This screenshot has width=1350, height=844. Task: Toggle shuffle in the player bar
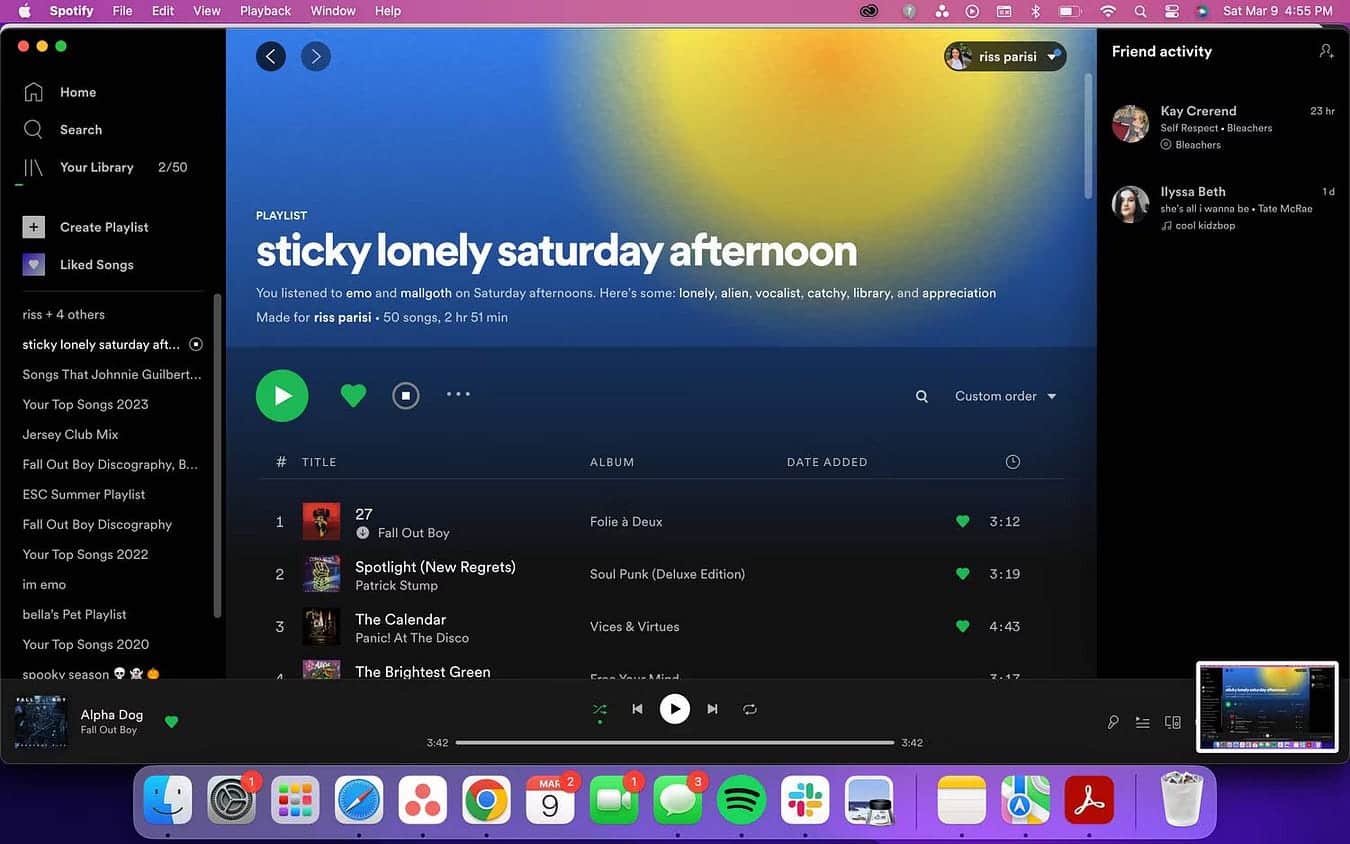click(599, 709)
